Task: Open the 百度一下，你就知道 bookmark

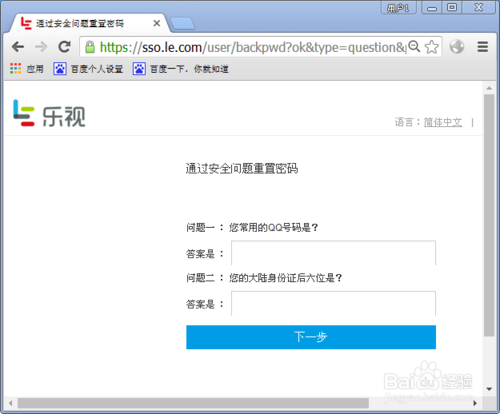Action: (x=180, y=69)
